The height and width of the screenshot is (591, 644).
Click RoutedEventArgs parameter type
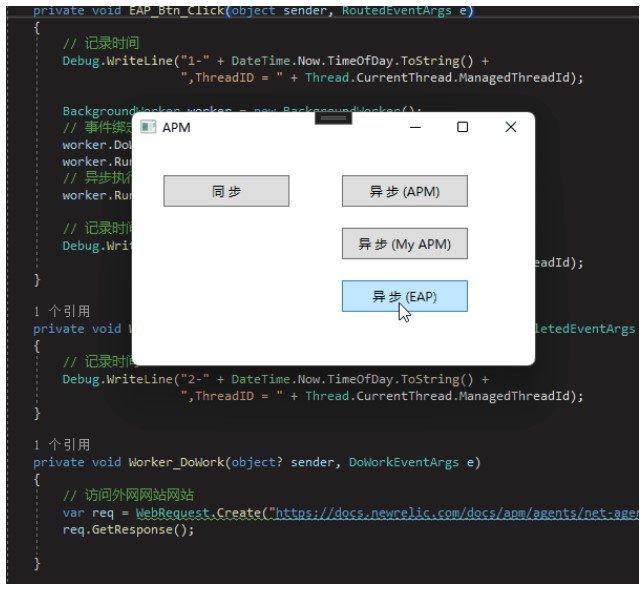click(396, 11)
